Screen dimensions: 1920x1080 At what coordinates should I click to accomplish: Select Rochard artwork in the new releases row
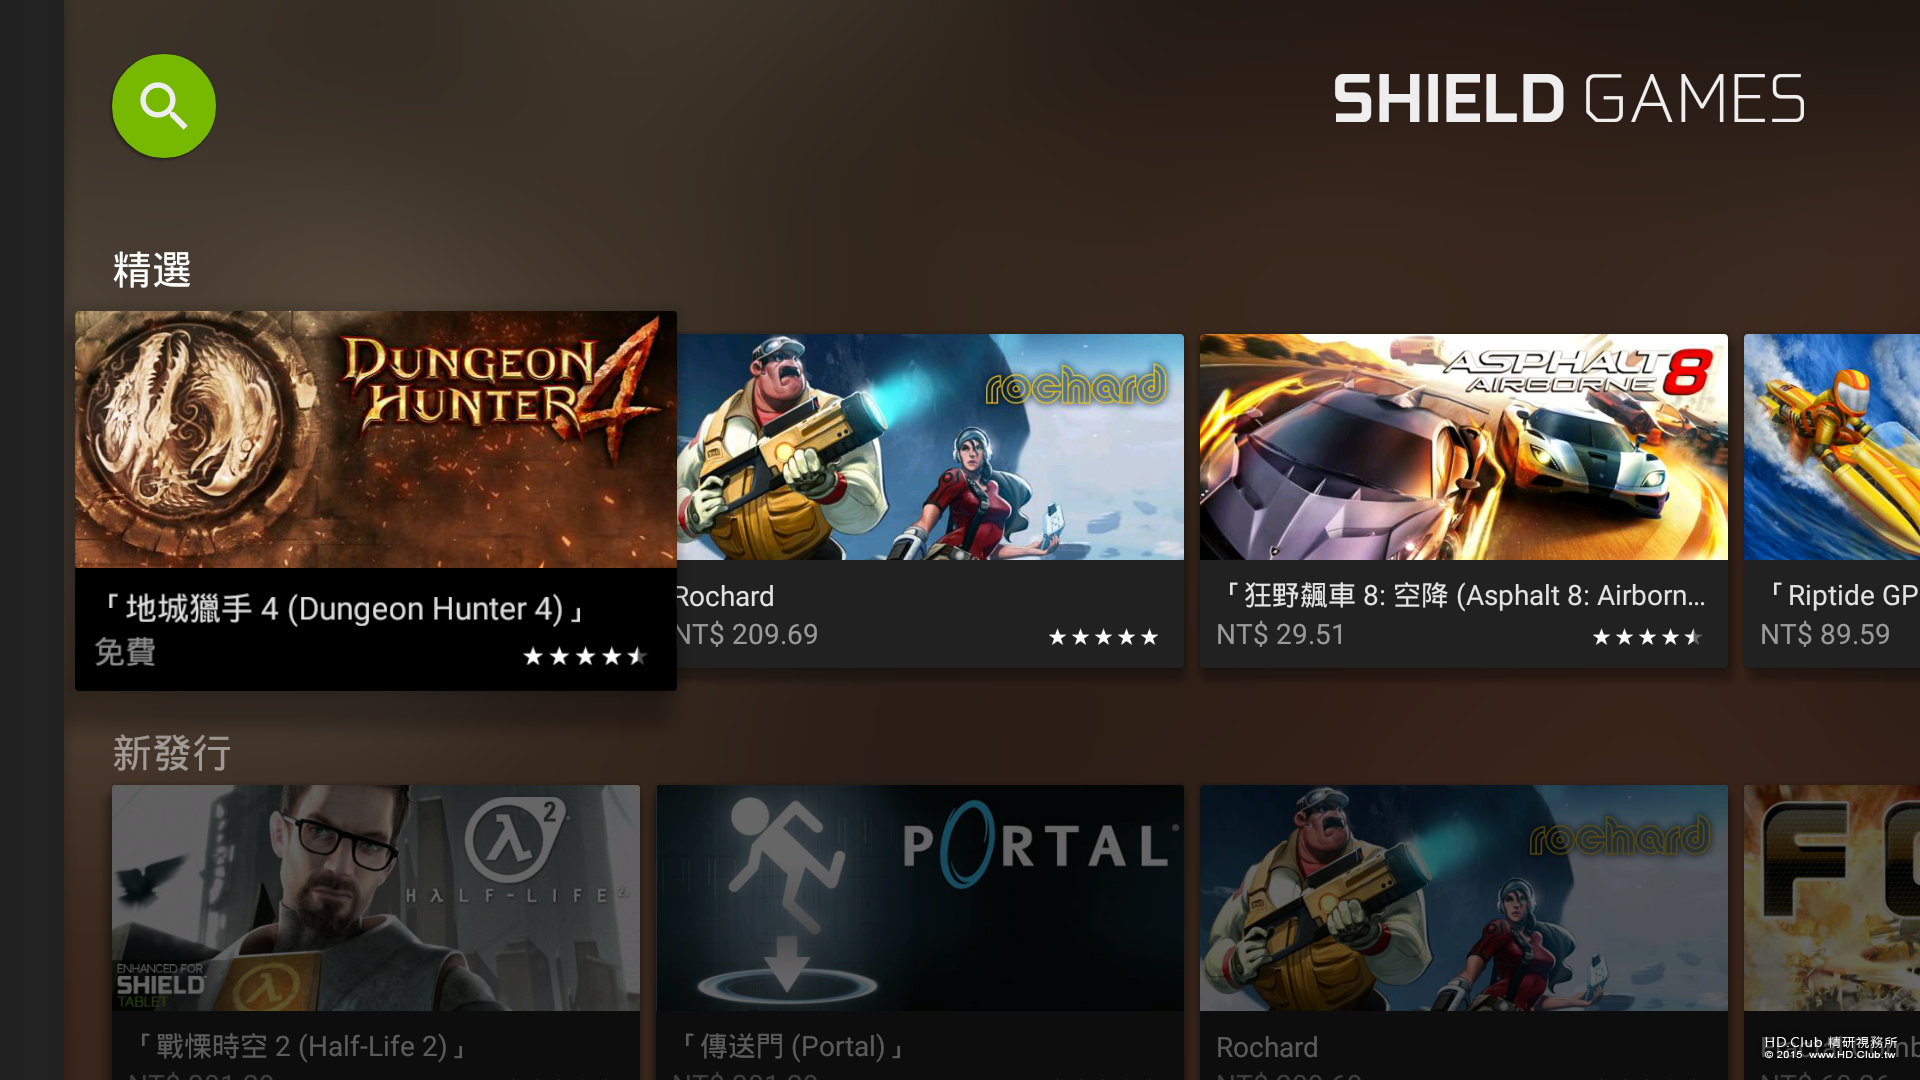1463,897
